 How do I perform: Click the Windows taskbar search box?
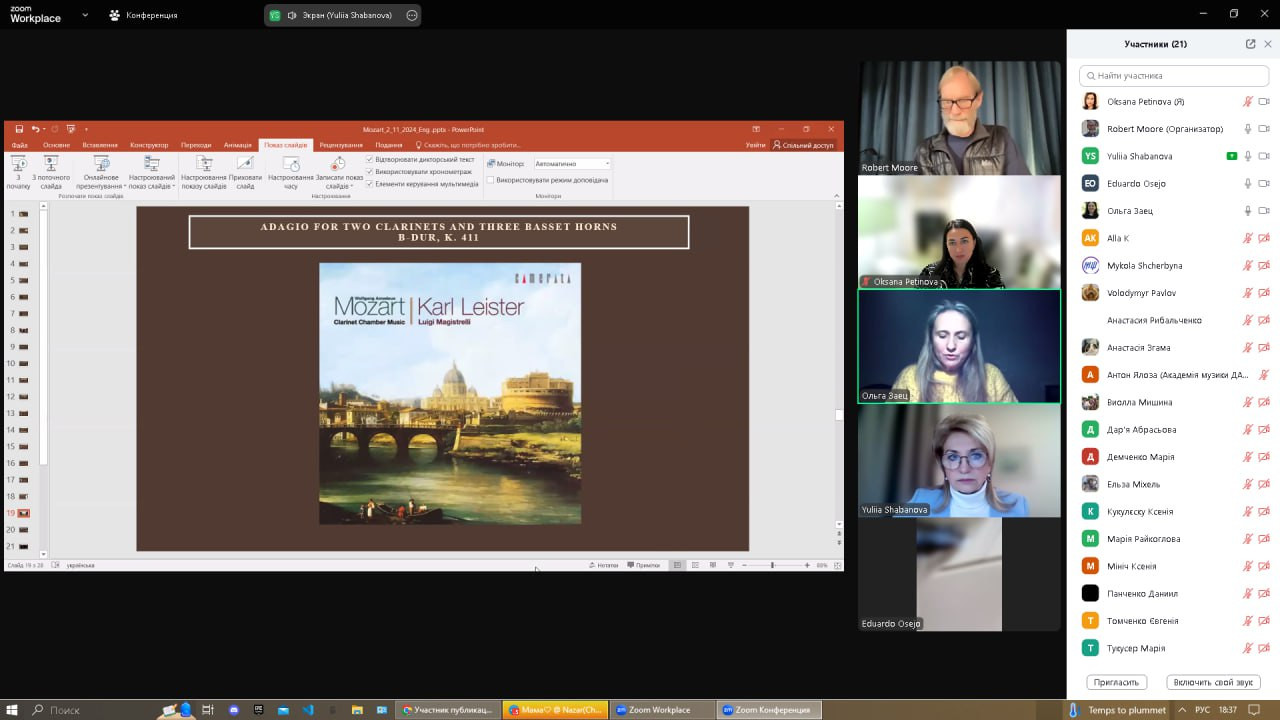(x=90, y=710)
